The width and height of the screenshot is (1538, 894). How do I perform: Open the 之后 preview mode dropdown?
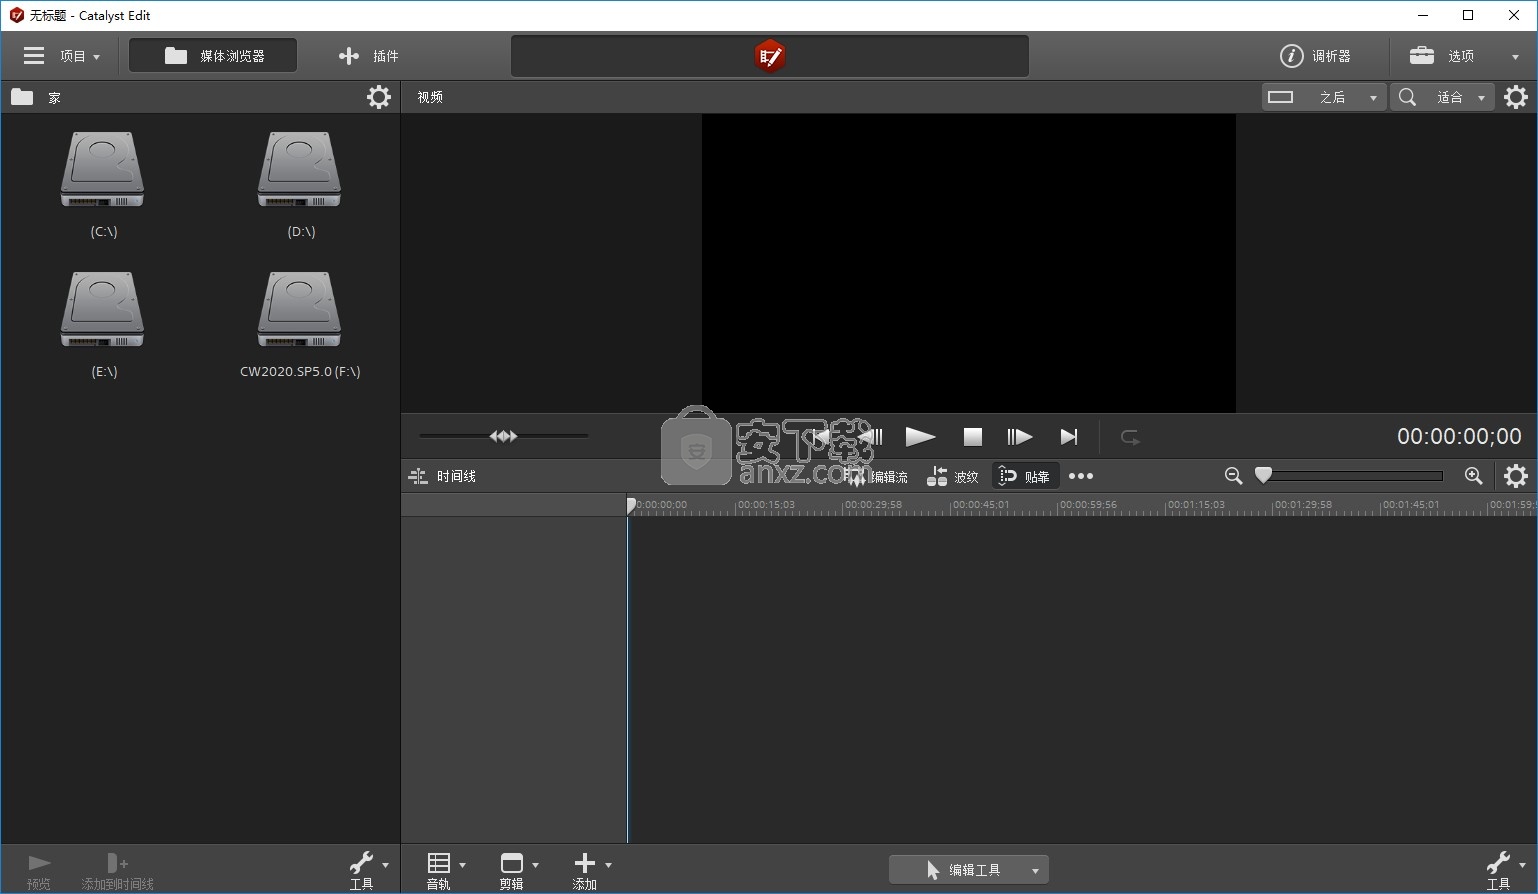click(x=1345, y=97)
